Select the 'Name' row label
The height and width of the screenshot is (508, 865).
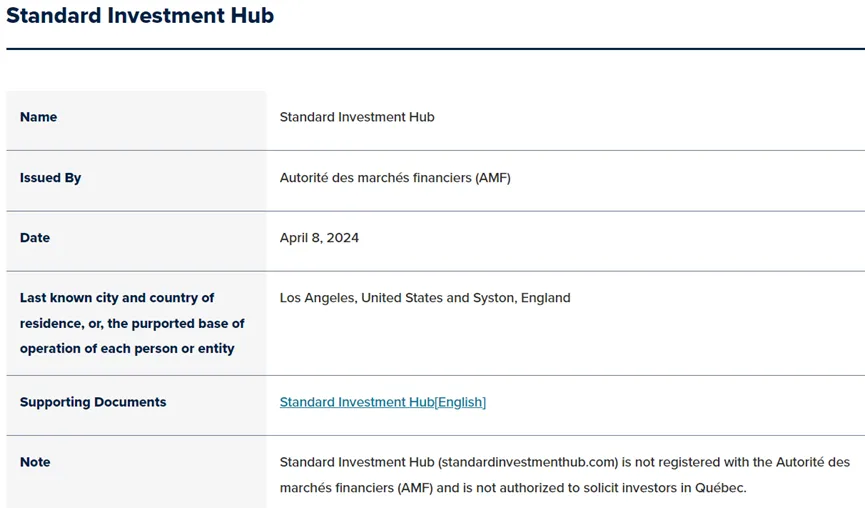(x=39, y=117)
